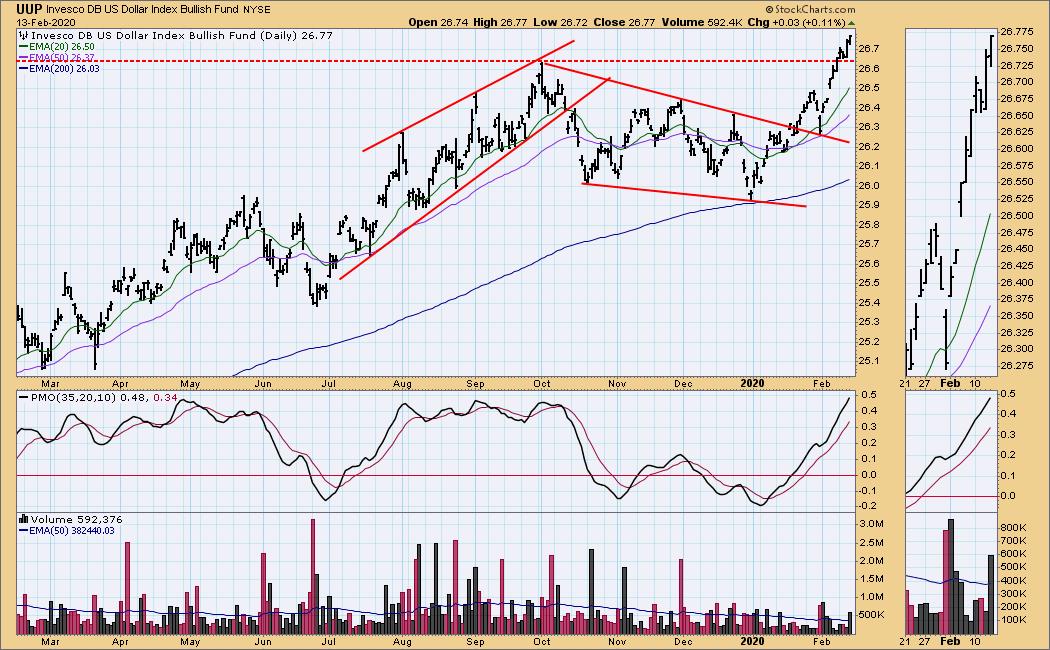This screenshot has height=650, width=1050.
Task: Click the 26.575 label on the inset axis
Action: pyautogui.click(x=1016, y=165)
